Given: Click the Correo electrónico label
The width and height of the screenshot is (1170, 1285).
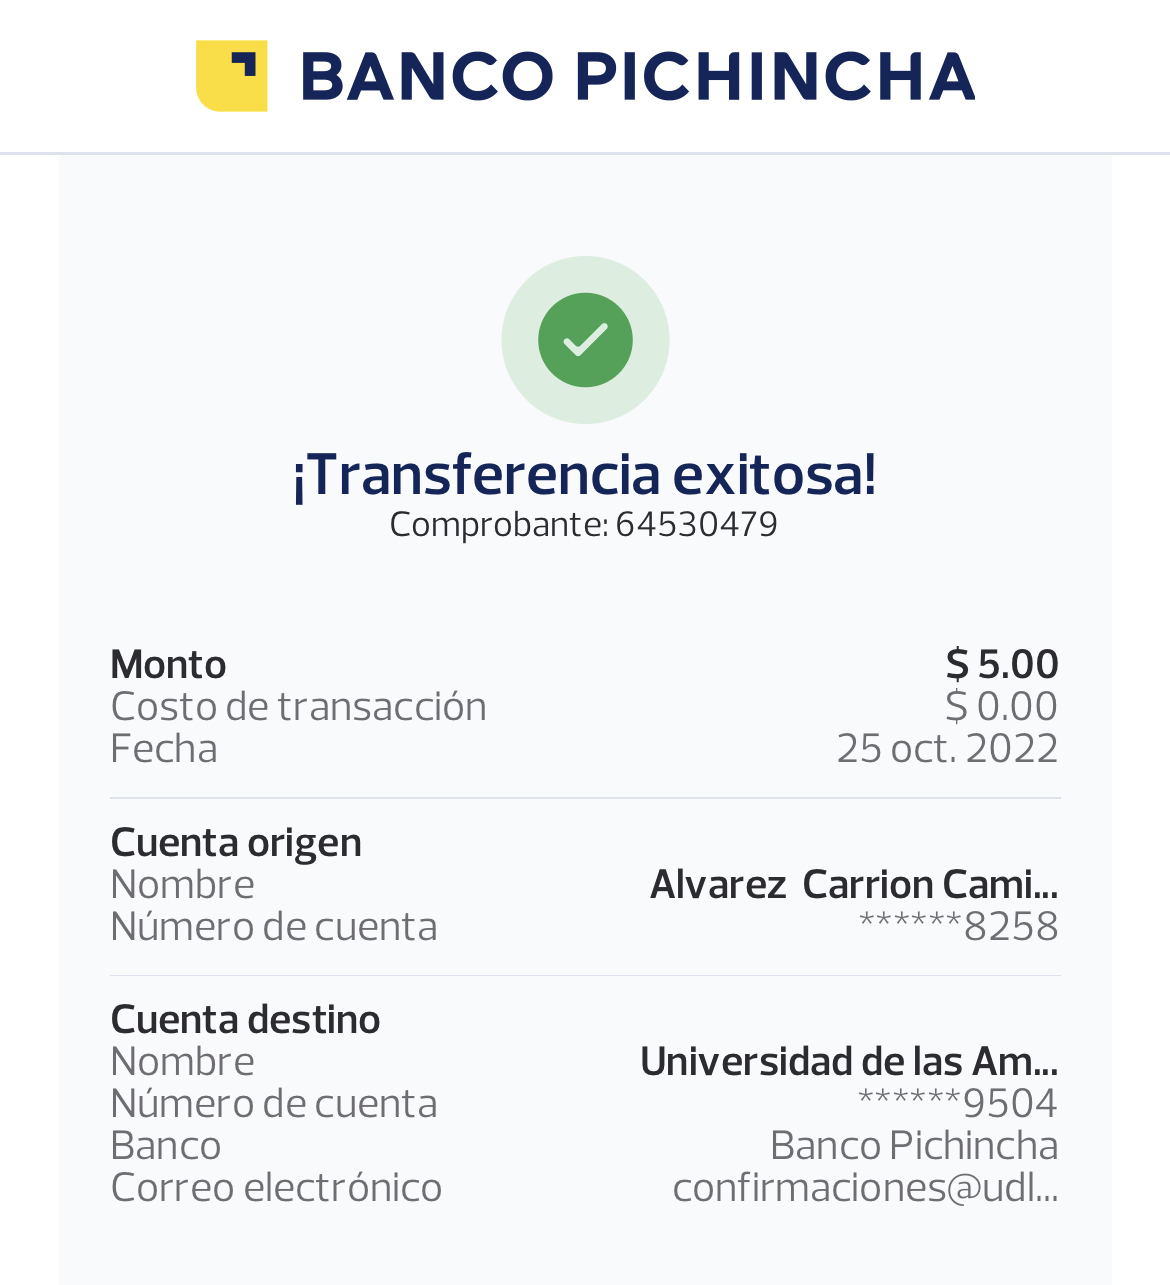Looking at the screenshot, I should tap(276, 1188).
